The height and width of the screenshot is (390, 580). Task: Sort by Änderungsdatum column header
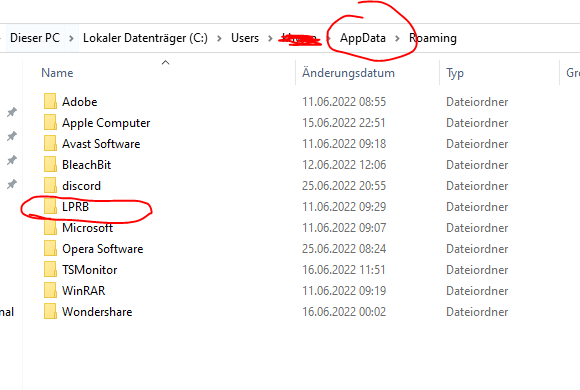[x=348, y=73]
